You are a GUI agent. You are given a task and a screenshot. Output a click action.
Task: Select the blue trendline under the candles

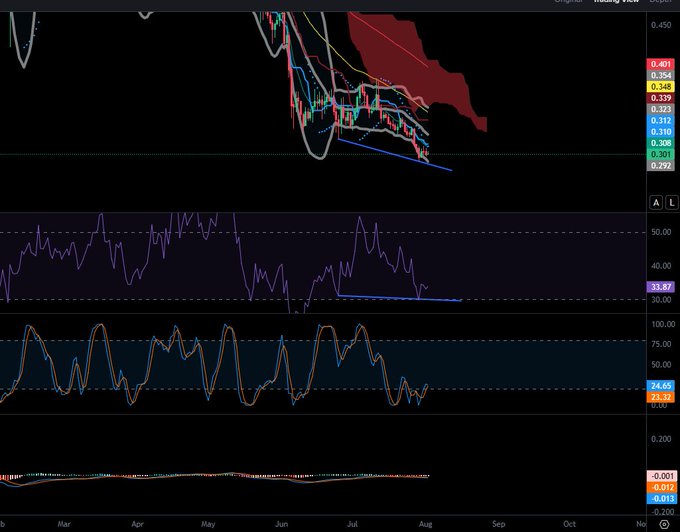tap(395, 154)
